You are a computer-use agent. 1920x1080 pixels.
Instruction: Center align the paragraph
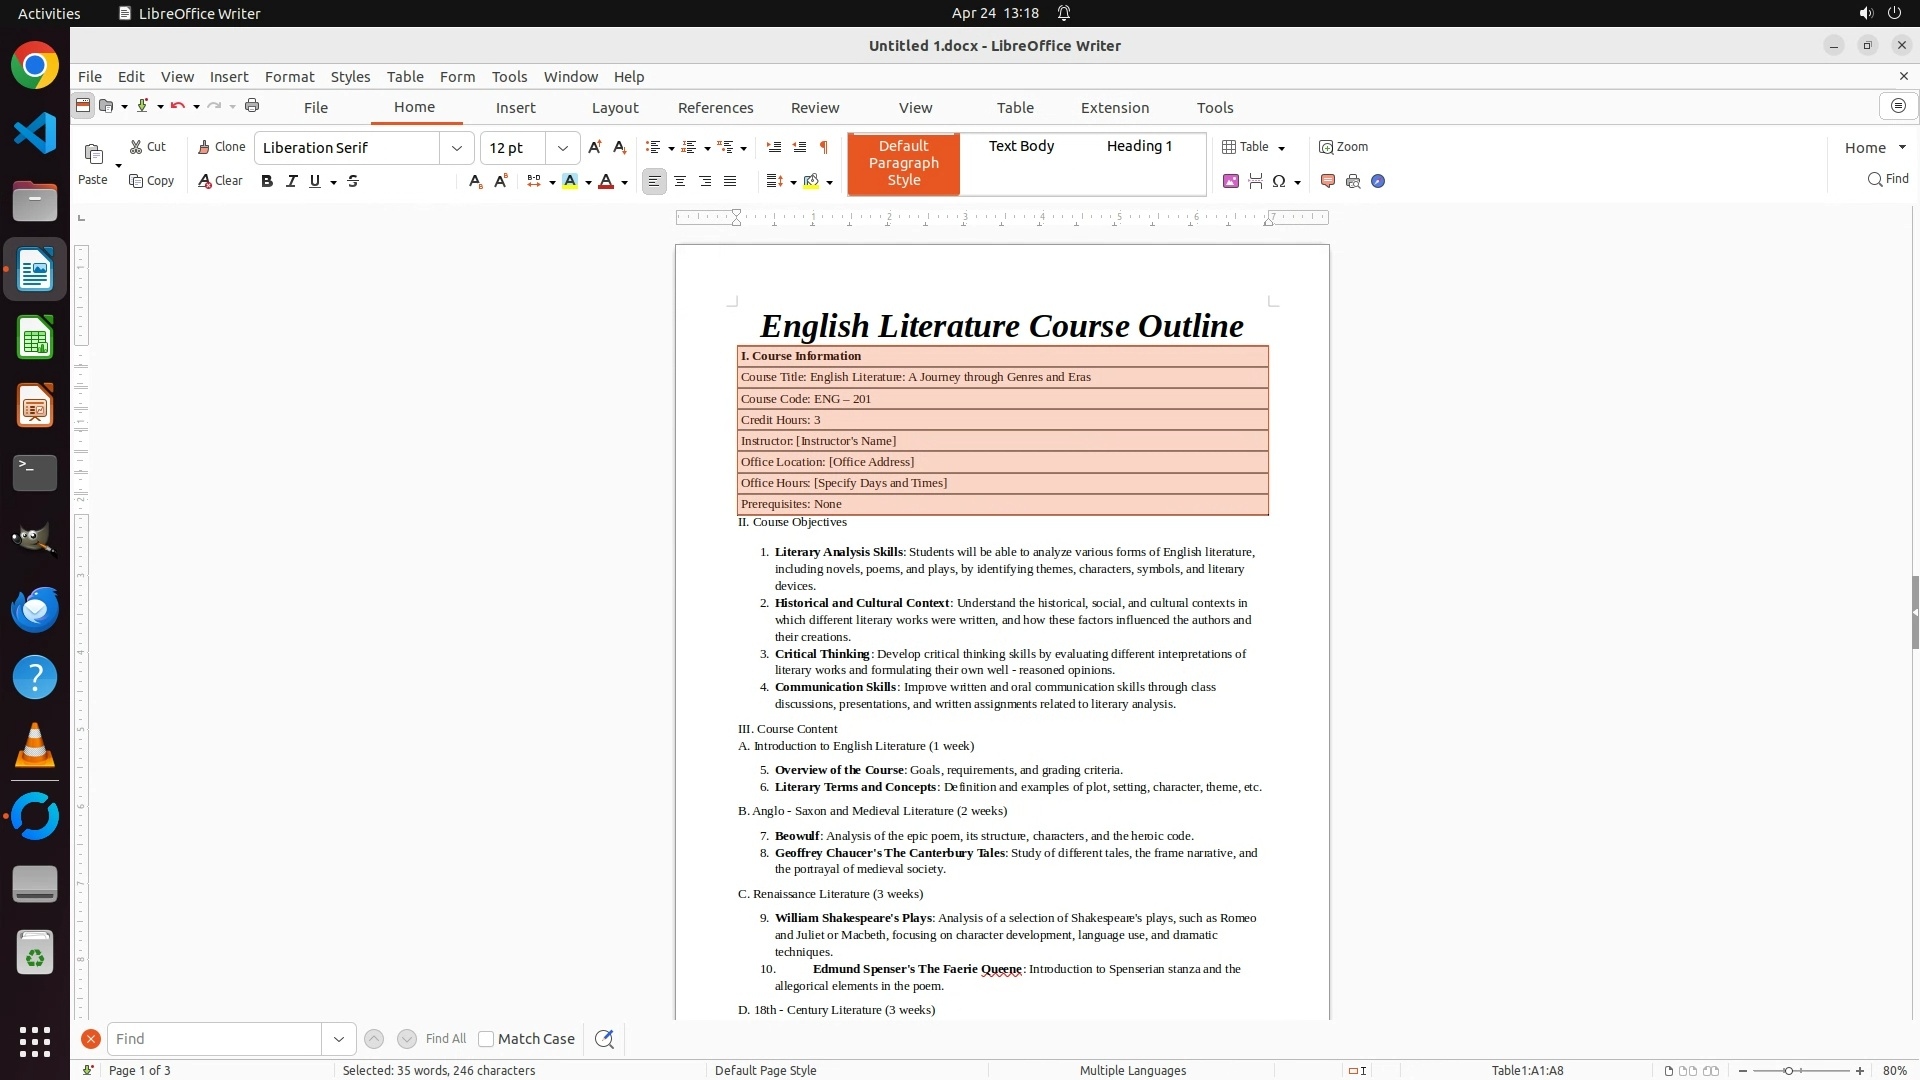pos(680,181)
